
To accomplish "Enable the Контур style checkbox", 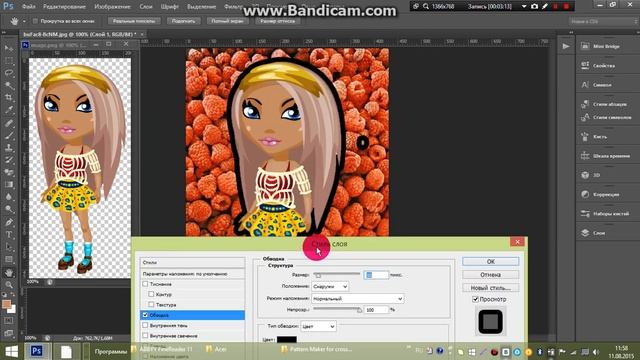I will pos(151,294).
